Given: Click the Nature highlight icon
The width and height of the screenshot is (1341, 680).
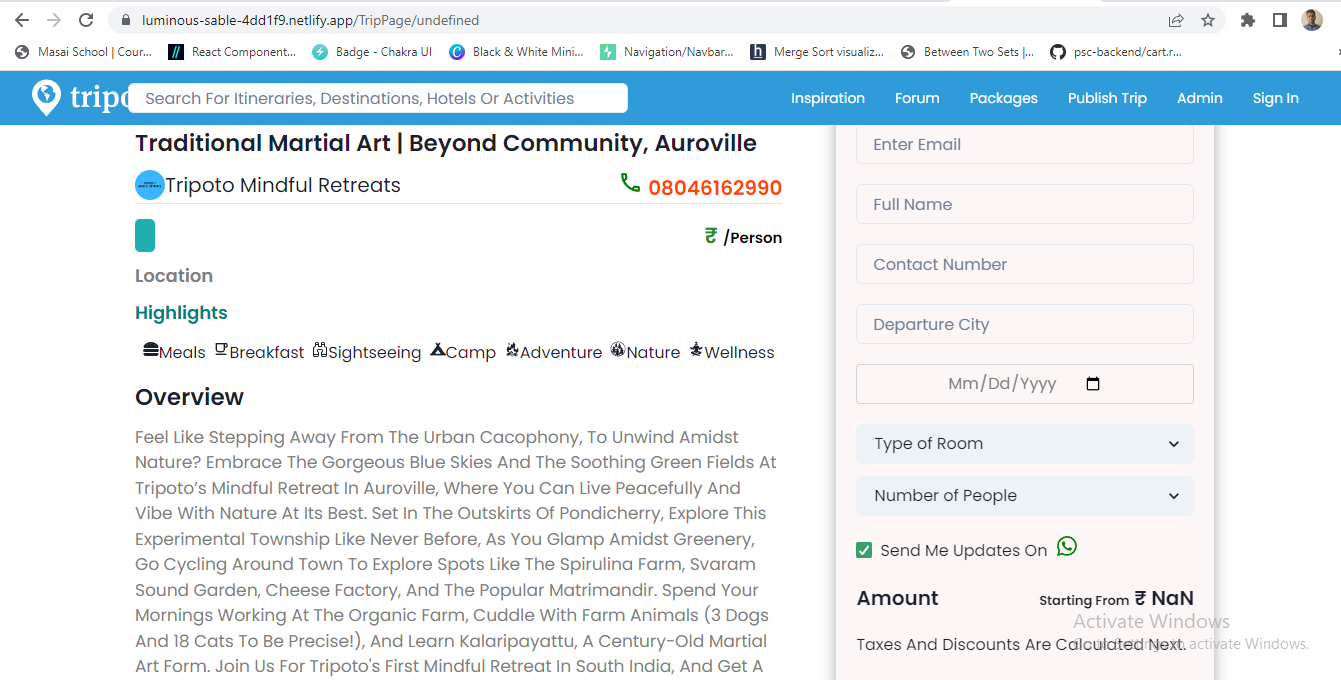Looking at the screenshot, I should (x=618, y=350).
